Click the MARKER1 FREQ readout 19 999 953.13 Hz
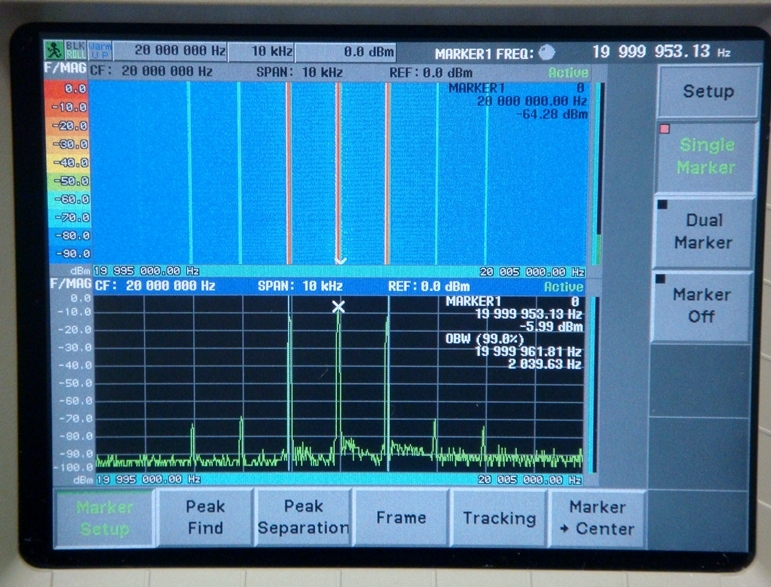Viewport: 771px width, 587px height. (661, 52)
